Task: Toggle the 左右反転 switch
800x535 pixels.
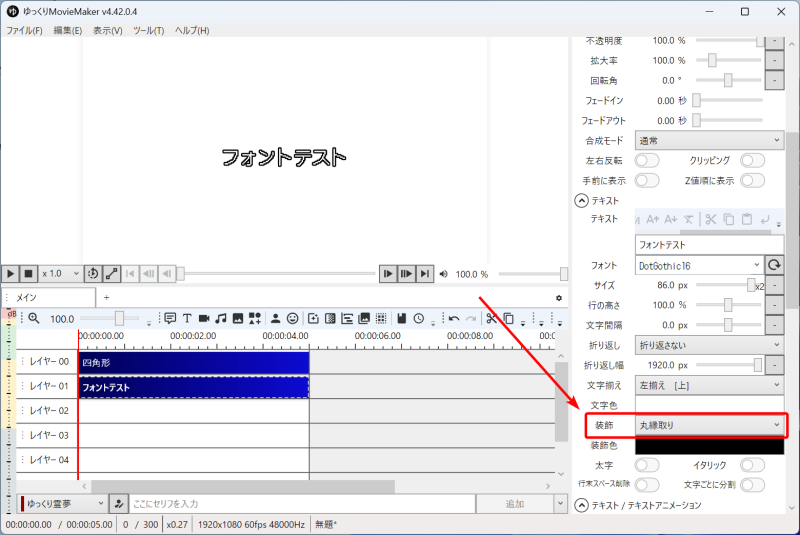Action: (x=647, y=160)
